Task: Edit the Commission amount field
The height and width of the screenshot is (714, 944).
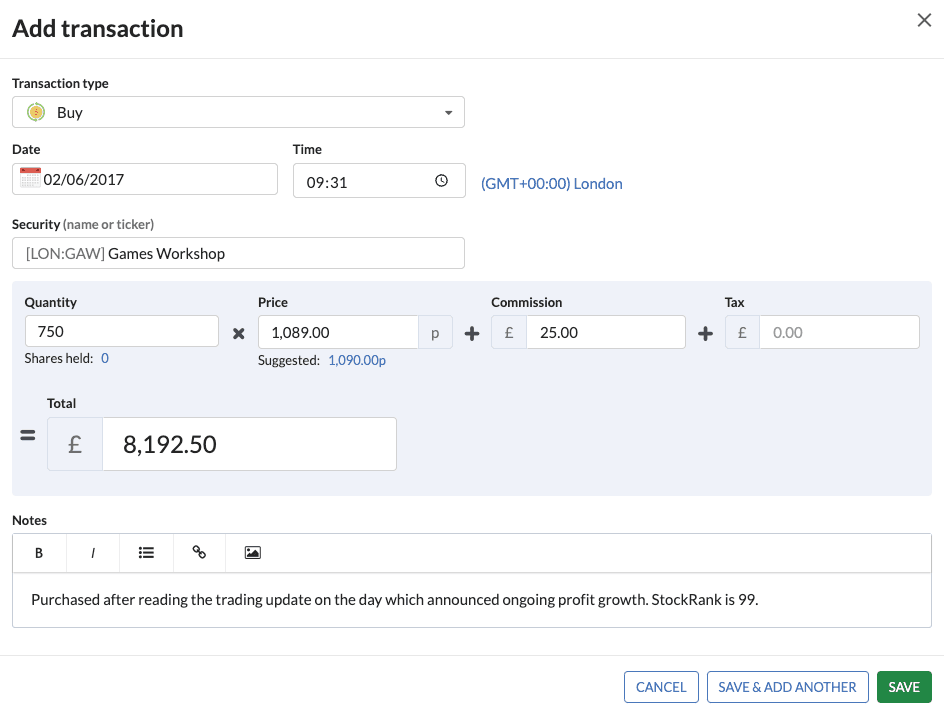Action: pyautogui.click(x=604, y=332)
